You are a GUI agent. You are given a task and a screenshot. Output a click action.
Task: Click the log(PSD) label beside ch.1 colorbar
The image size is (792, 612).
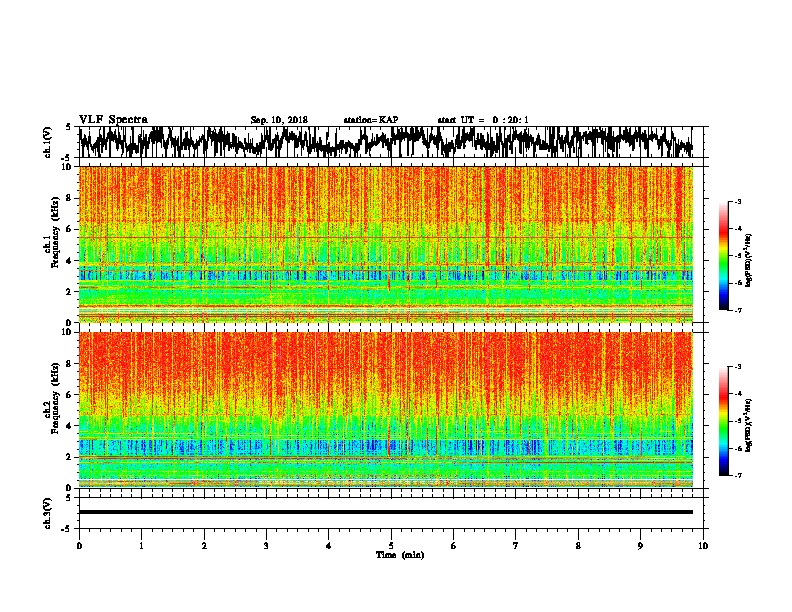(748, 261)
